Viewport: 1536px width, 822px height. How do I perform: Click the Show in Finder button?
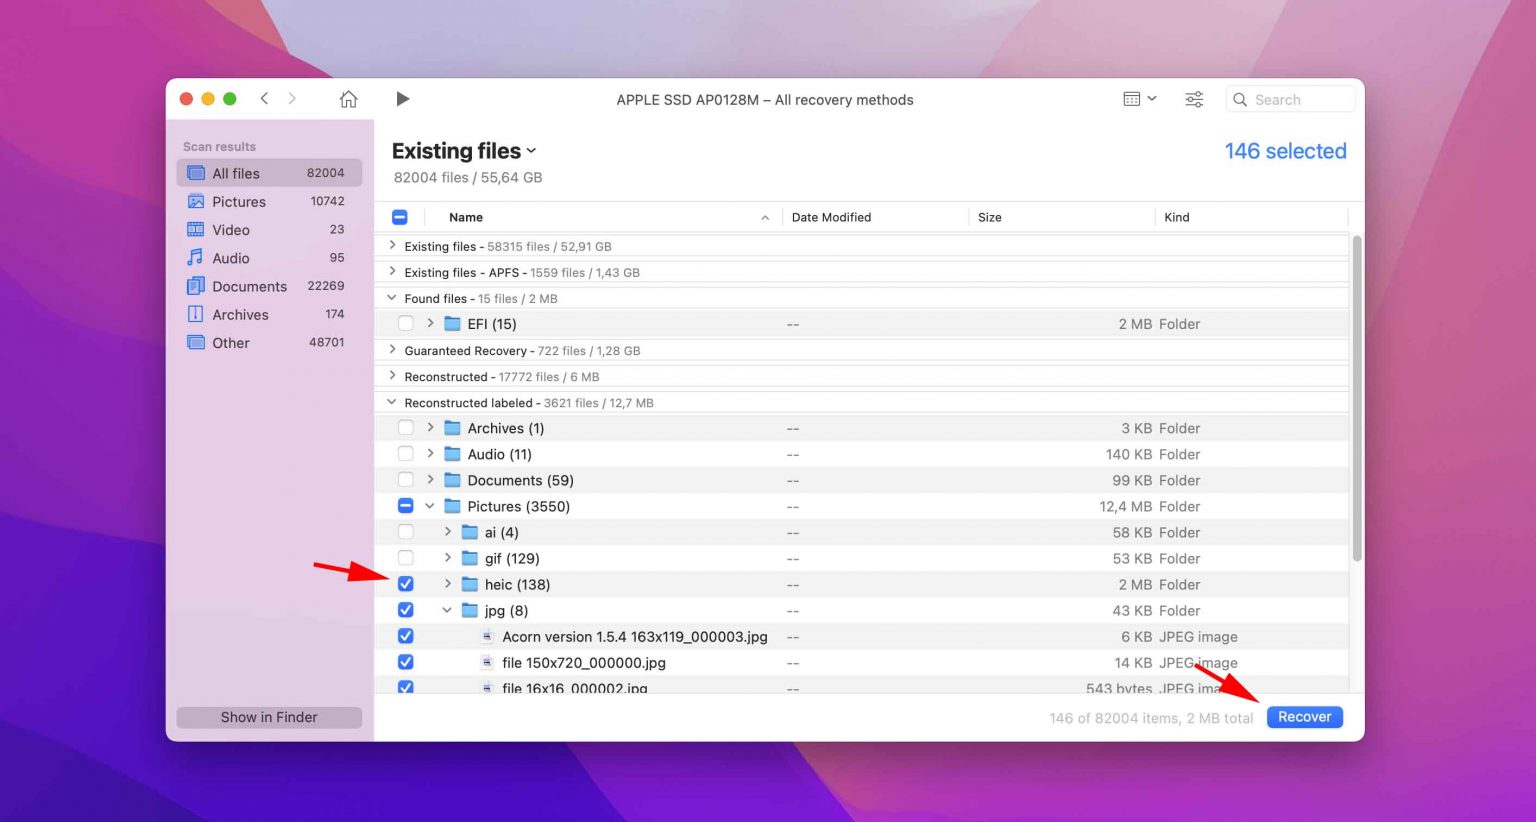(268, 717)
